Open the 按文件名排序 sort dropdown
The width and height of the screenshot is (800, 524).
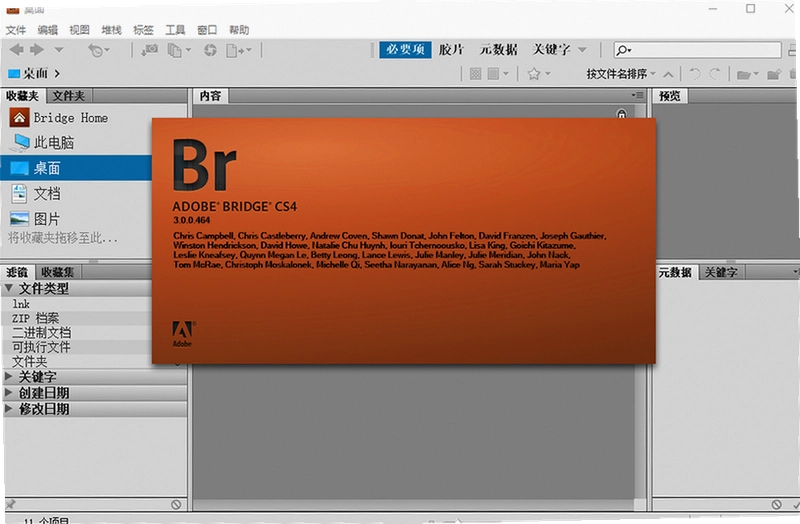pos(621,74)
